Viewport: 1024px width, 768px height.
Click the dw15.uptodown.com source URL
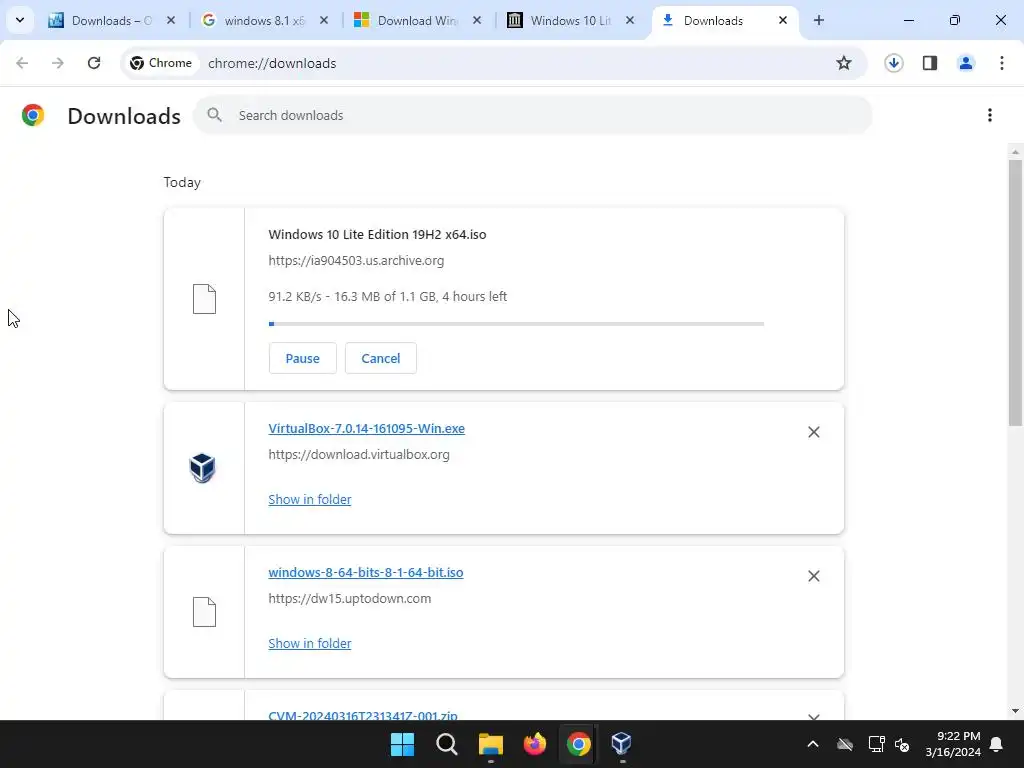point(349,598)
